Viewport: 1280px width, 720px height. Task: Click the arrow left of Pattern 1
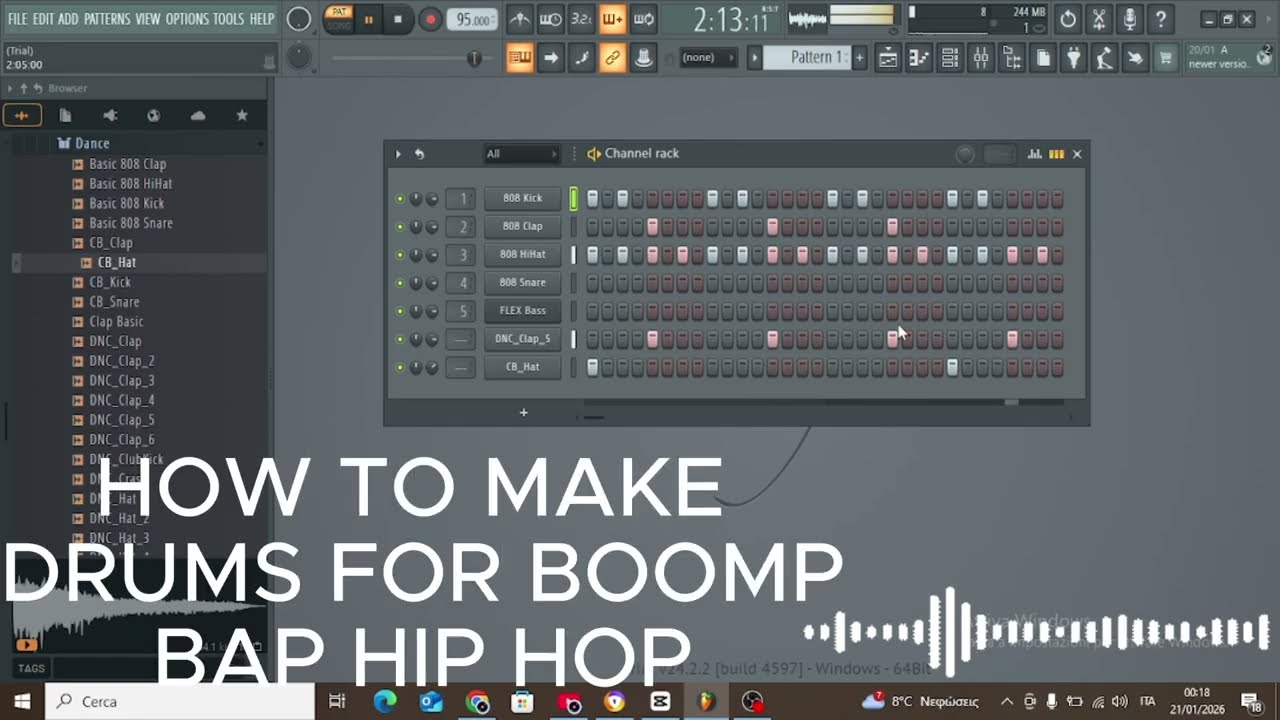pyautogui.click(x=755, y=58)
